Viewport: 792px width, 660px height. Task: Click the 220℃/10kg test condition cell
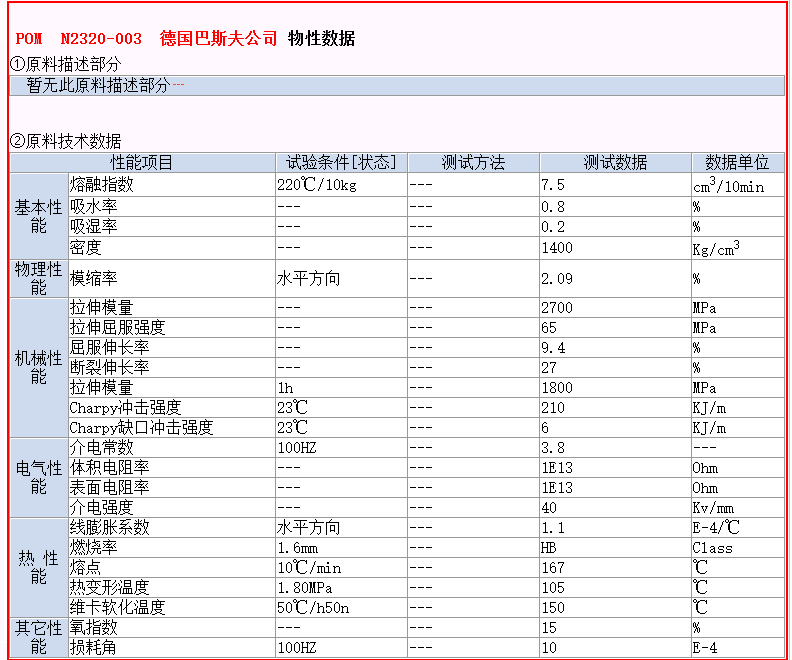(317, 185)
